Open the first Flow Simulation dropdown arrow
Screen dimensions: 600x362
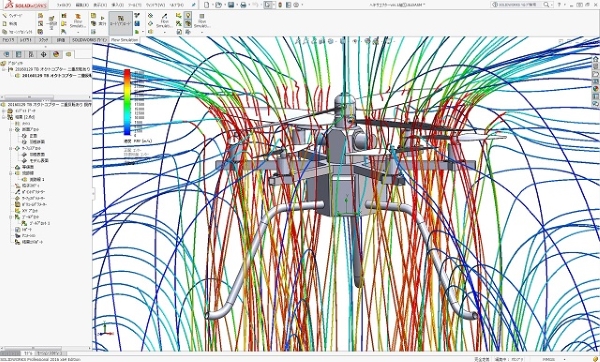pyautogui.click(x=78, y=32)
